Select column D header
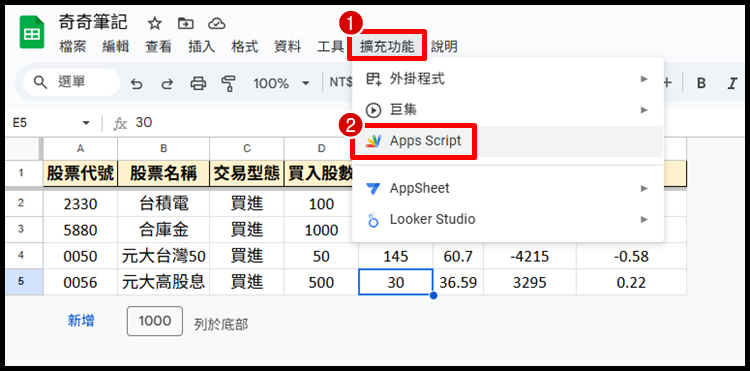 (321, 149)
